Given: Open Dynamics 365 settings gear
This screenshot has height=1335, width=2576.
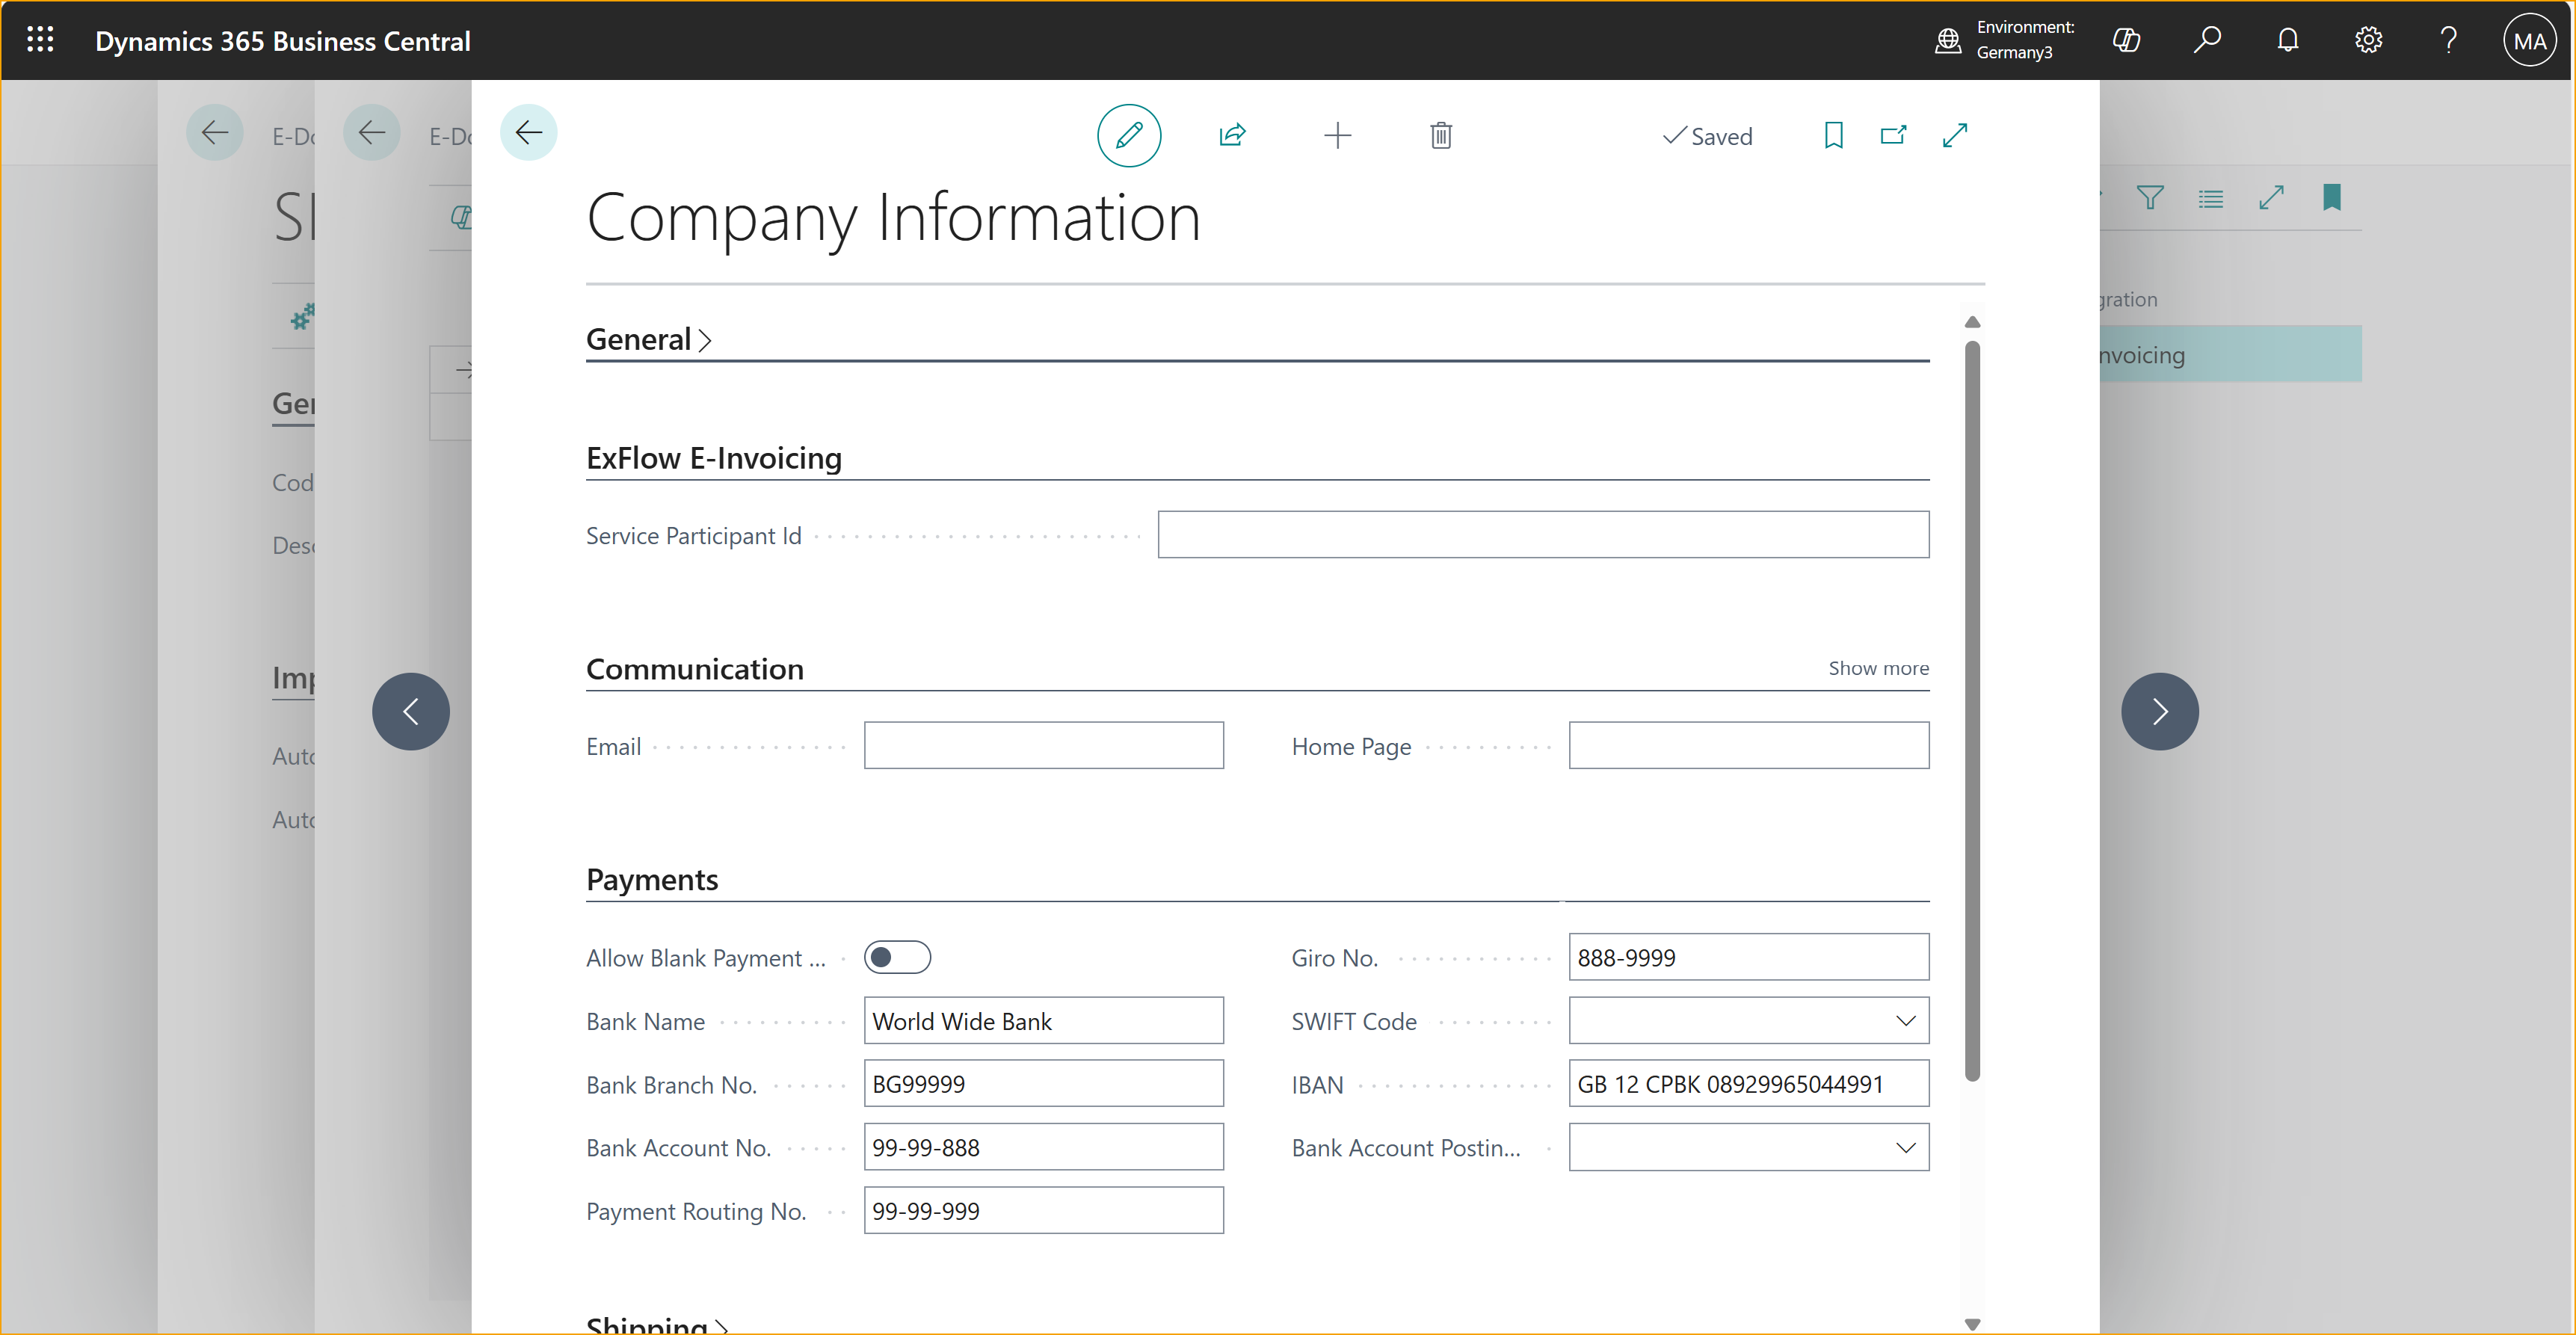Looking at the screenshot, I should [x=2368, y=40].
